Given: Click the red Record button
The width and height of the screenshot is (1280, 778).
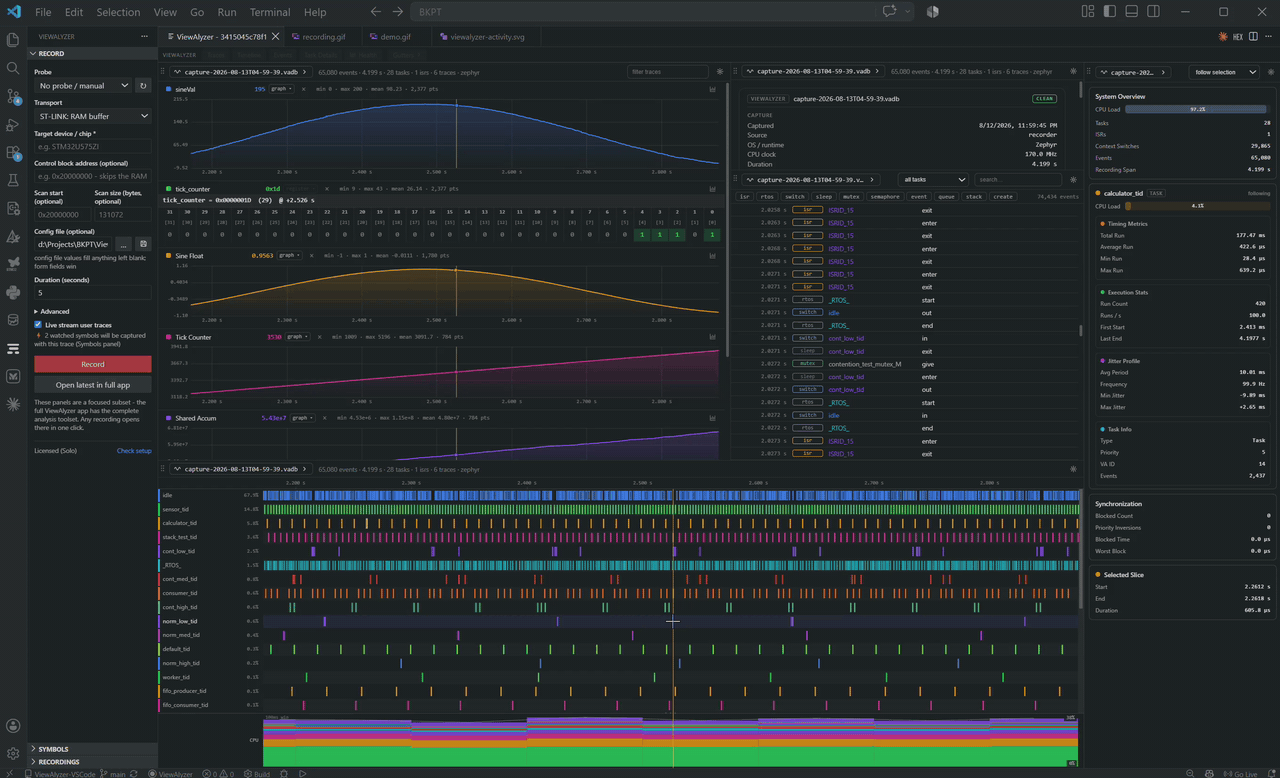Looking at the screenshot, I should 93,365.
